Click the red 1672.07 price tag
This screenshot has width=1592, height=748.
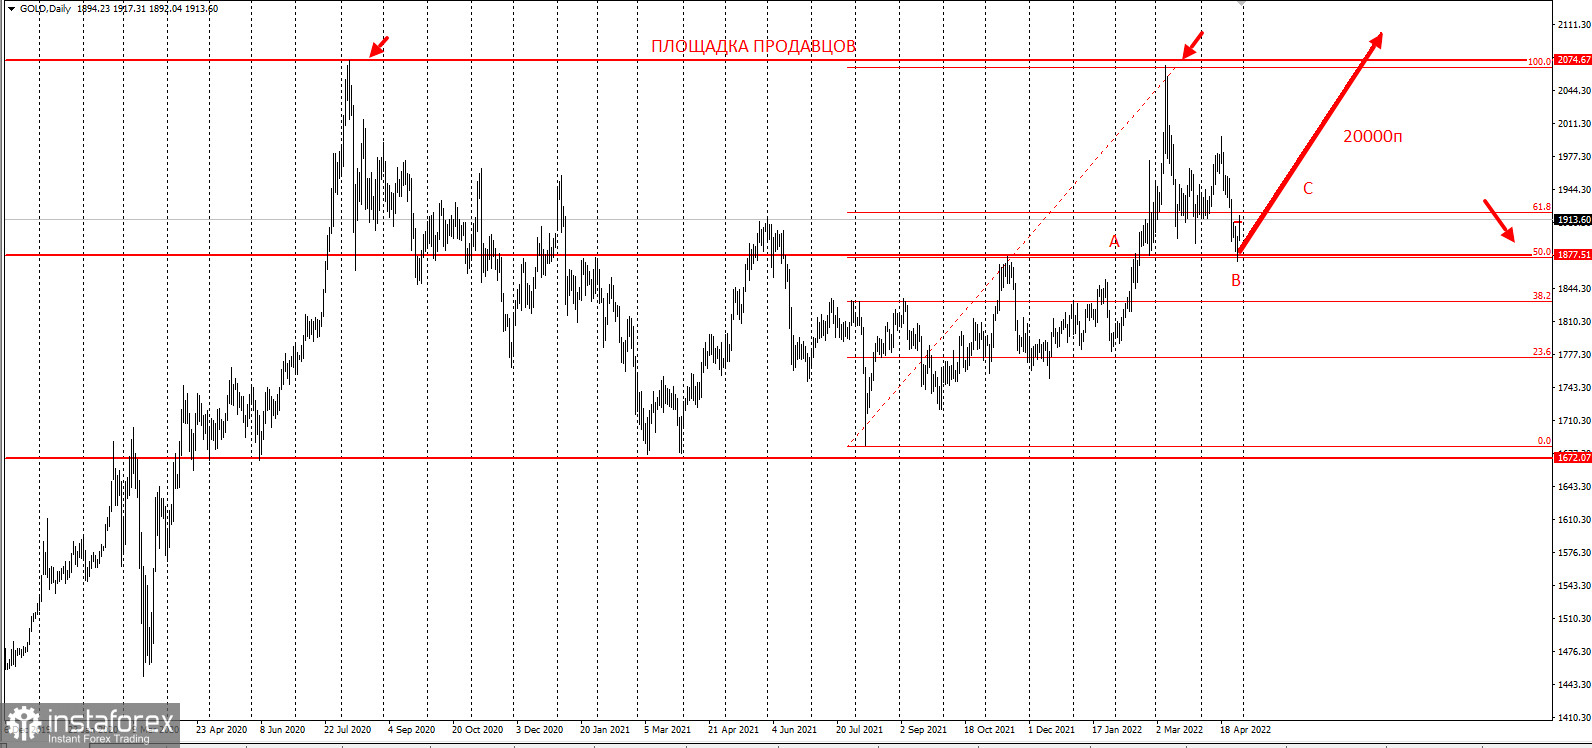tap(1573, 457)
